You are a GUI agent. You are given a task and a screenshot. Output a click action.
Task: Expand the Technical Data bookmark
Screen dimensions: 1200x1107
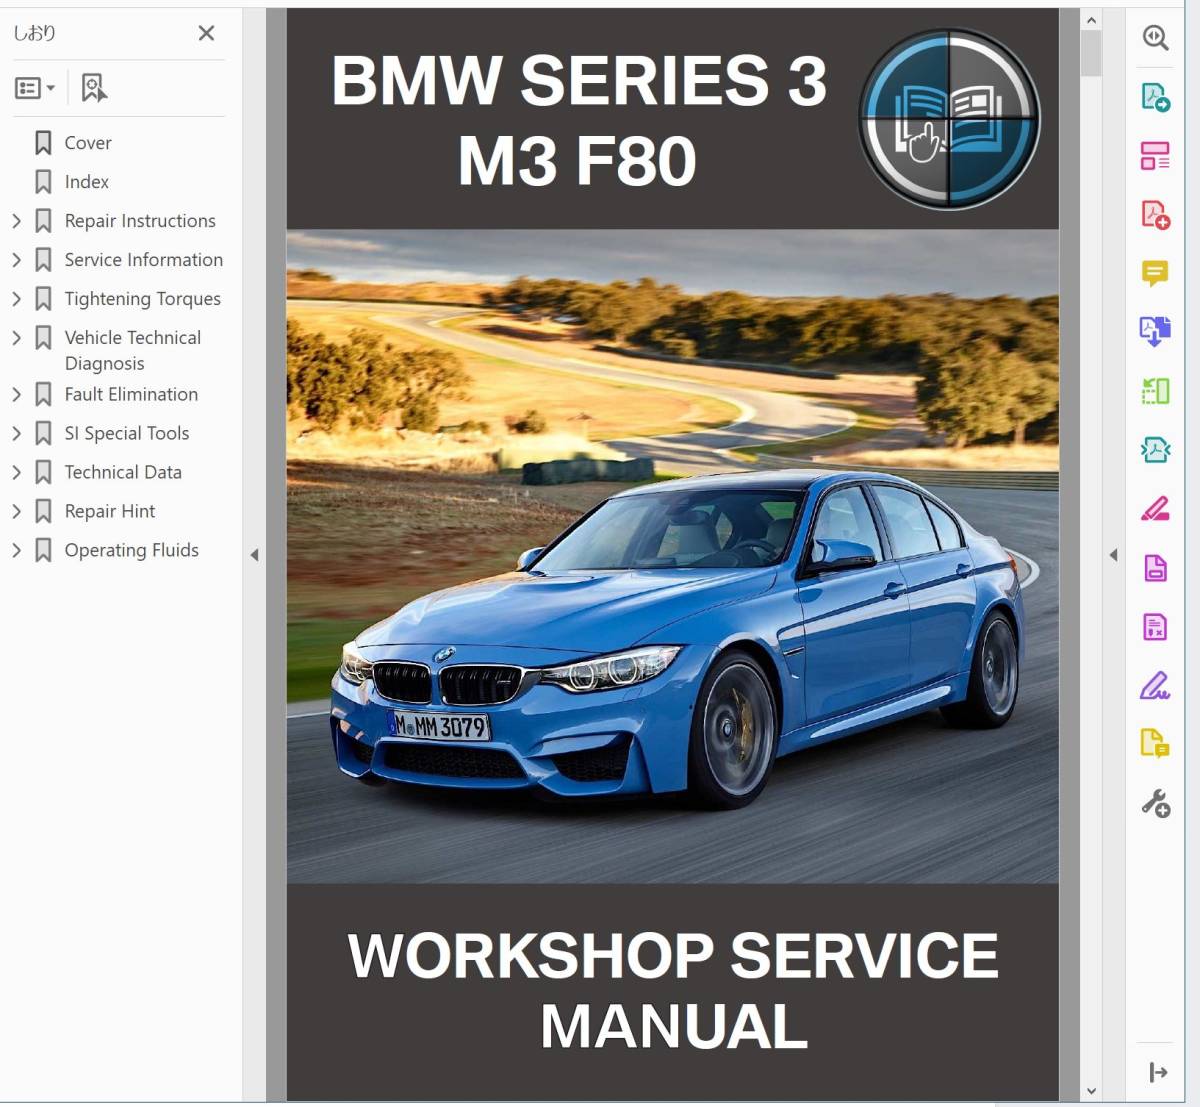[16, 473]
